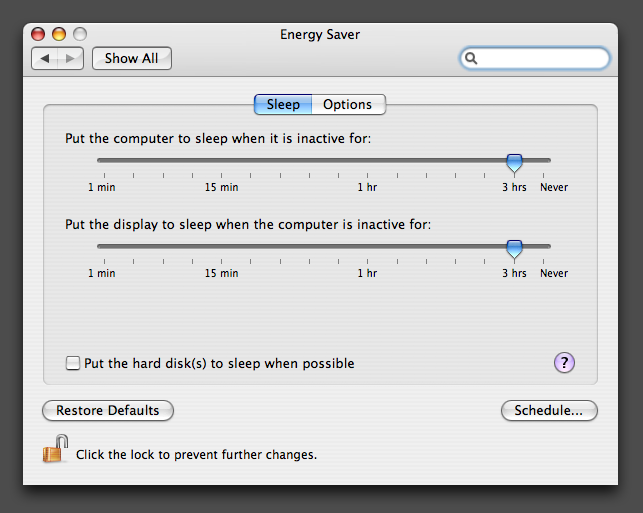Minimize the Energy Saver window
Screen dimensions: 643x513
coord(59,35)
